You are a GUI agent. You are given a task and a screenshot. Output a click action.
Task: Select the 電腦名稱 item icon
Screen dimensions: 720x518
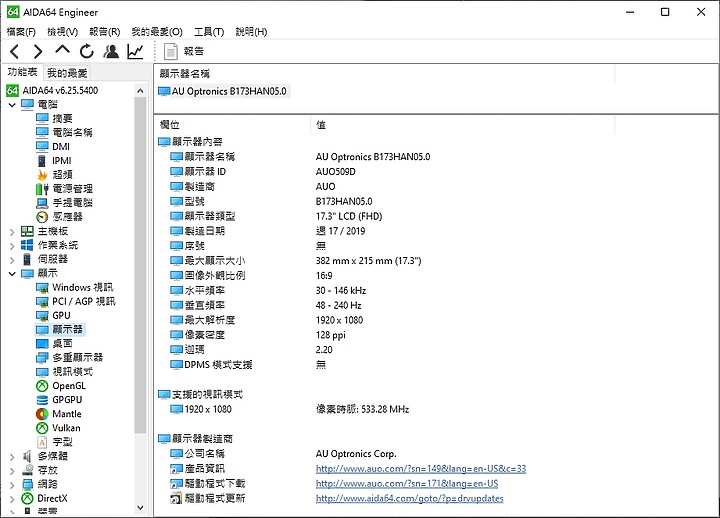point(42,133)
